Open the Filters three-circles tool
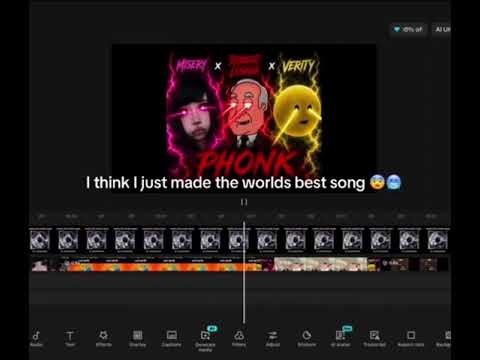The width and height of the screenshot is (480, 360). (239, 338)
